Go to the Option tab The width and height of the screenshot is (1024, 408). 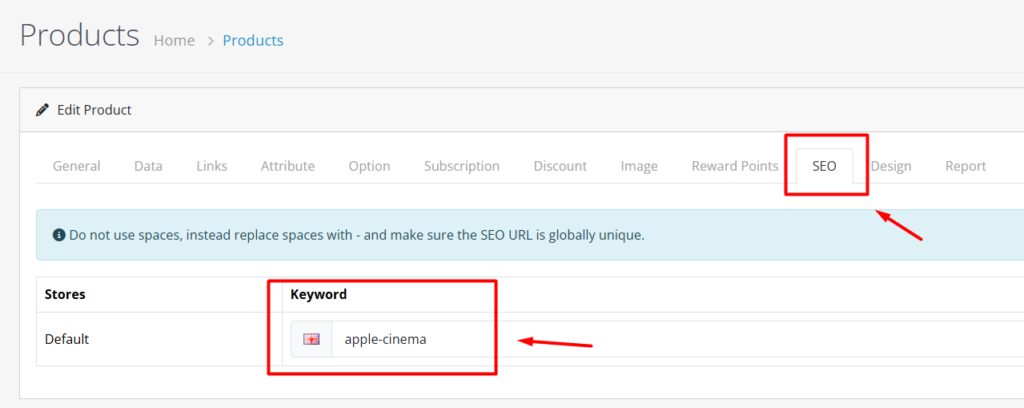[369, 166]
